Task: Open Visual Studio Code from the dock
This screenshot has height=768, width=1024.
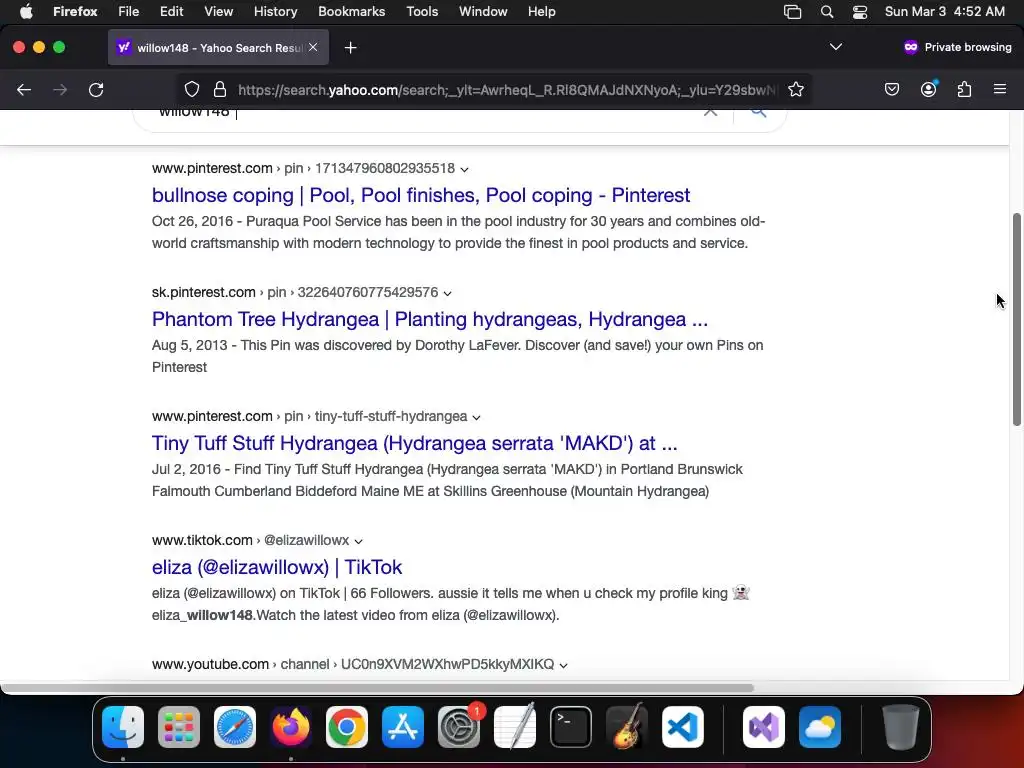Action: pyautogui.click(x=683, y=727)
